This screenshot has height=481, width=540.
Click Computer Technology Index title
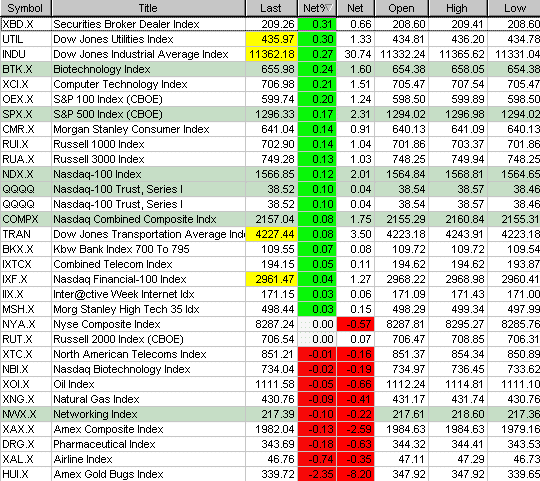(120, 84)
